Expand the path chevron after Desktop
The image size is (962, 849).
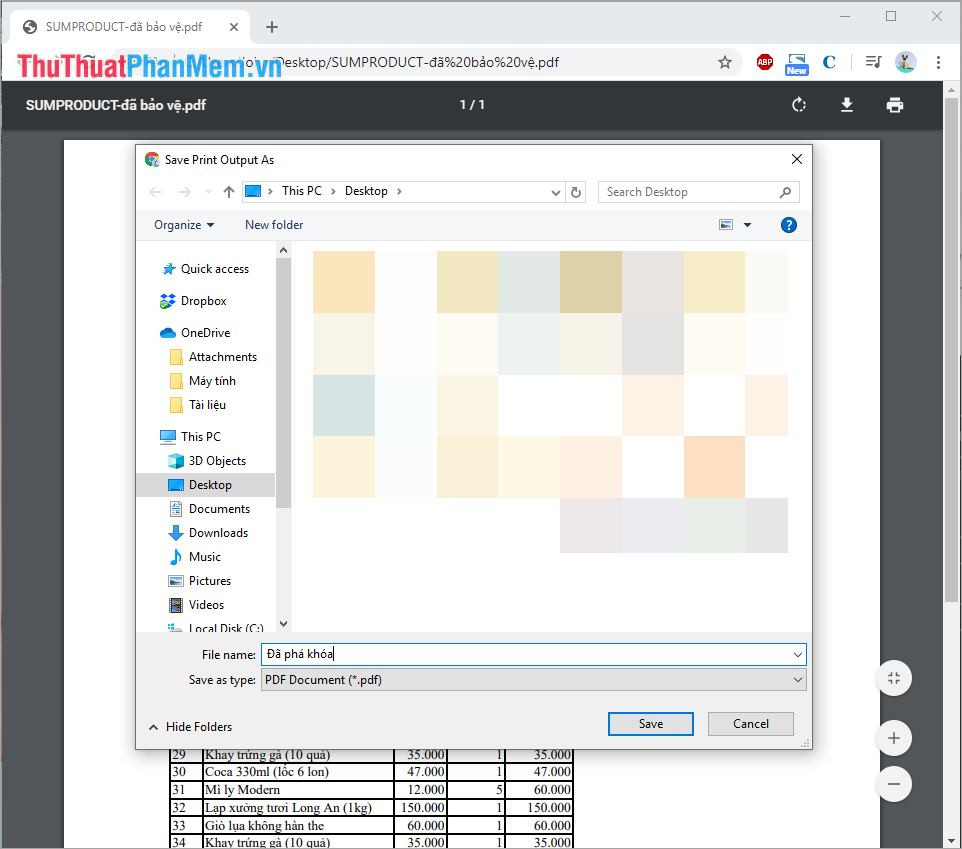pyautogui.click(x=399, y=191)
